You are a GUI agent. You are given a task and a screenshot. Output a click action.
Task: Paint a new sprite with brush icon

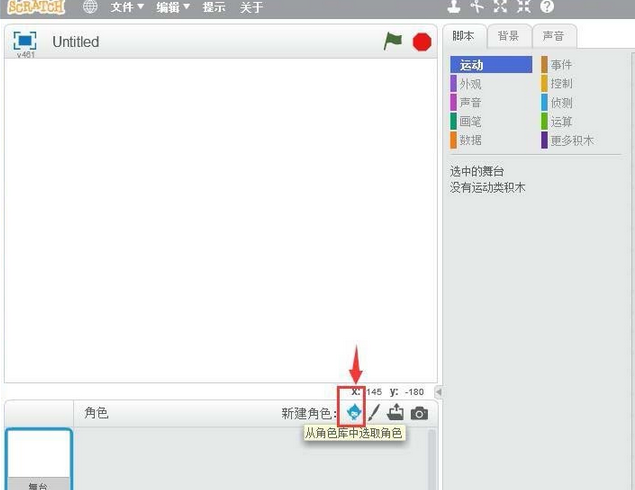374,413
